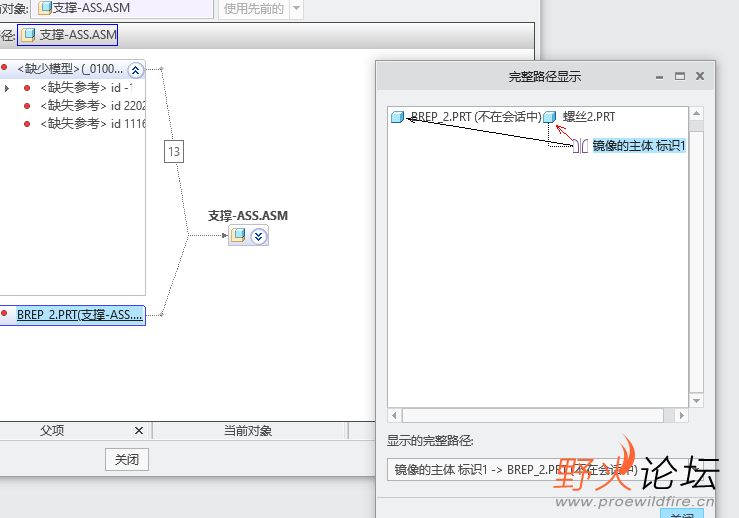Click the 支撑-ASS.ASM path breadcrumb
Screen dimensions: 739x518
67,35
